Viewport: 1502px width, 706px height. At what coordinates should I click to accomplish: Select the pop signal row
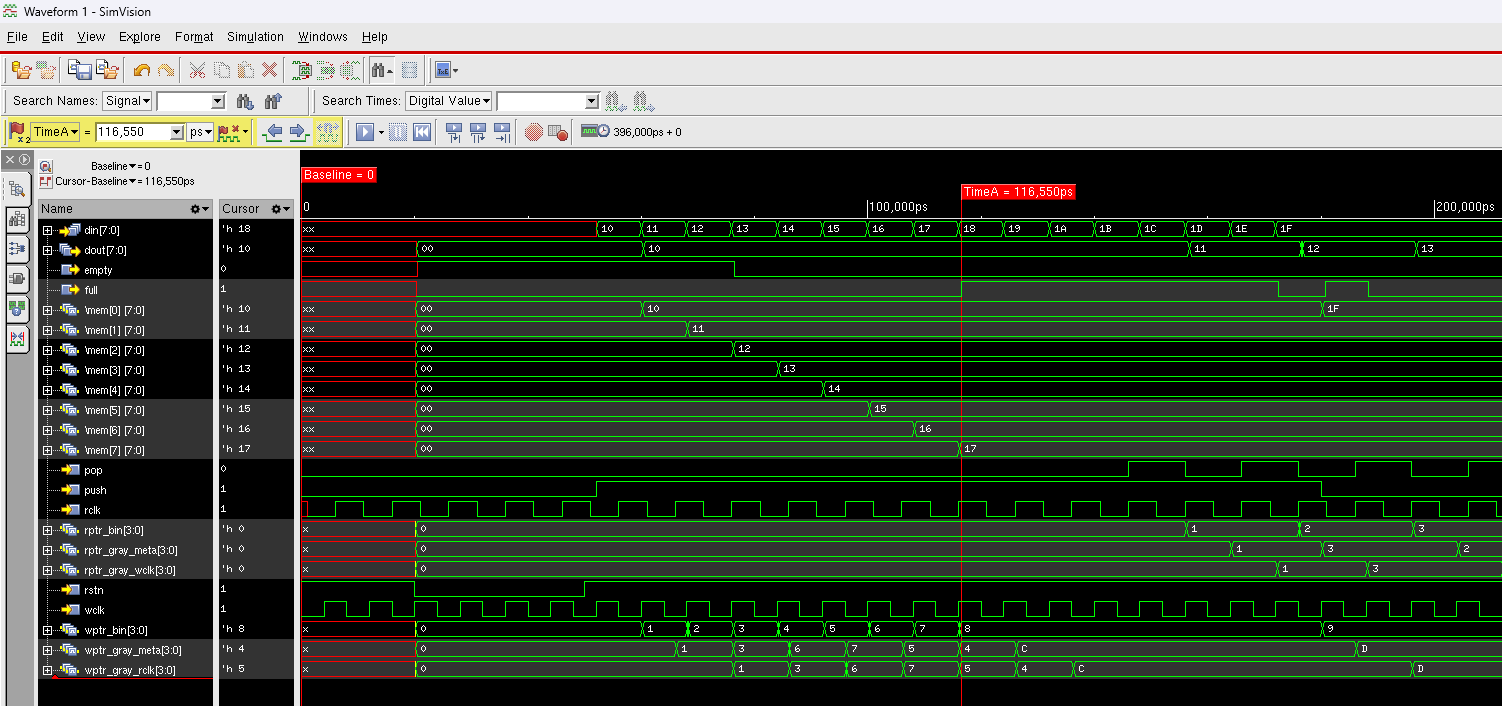pyautogui.click(x=126, y=470)
